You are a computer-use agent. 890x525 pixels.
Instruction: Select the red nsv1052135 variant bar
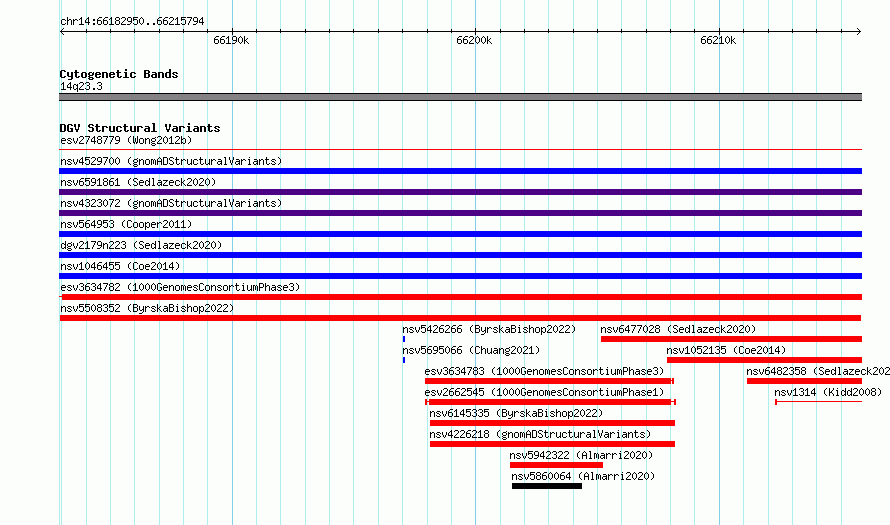click(x=764, y=360)
